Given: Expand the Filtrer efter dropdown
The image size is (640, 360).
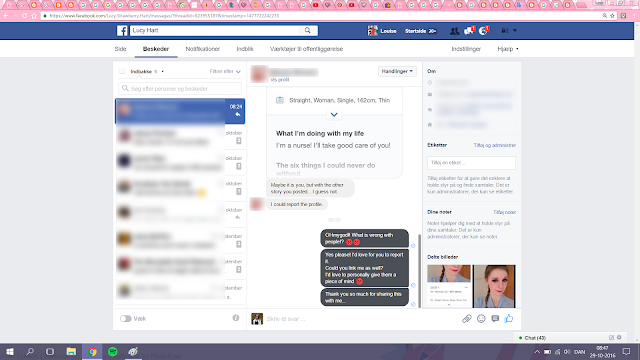Looking at the screenshot, I should [225, 71].
